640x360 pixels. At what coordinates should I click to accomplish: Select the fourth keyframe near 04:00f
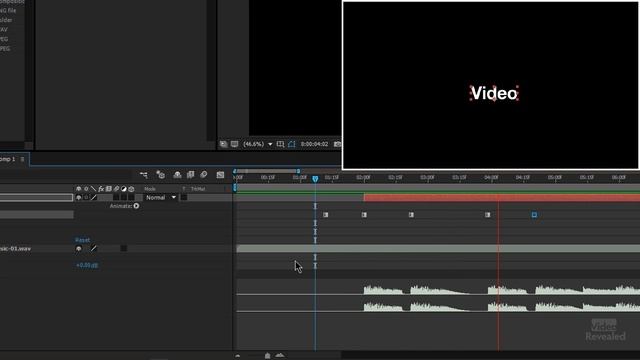pyautogui.click(x=487, y=215)
